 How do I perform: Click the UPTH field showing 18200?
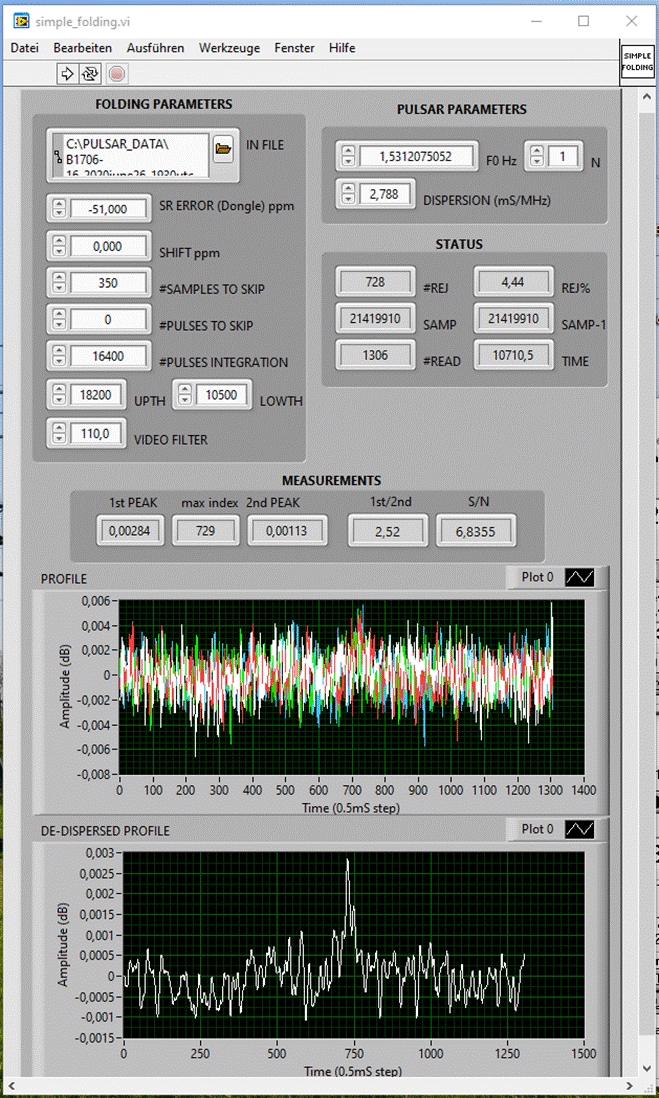(x=97, y=395)
